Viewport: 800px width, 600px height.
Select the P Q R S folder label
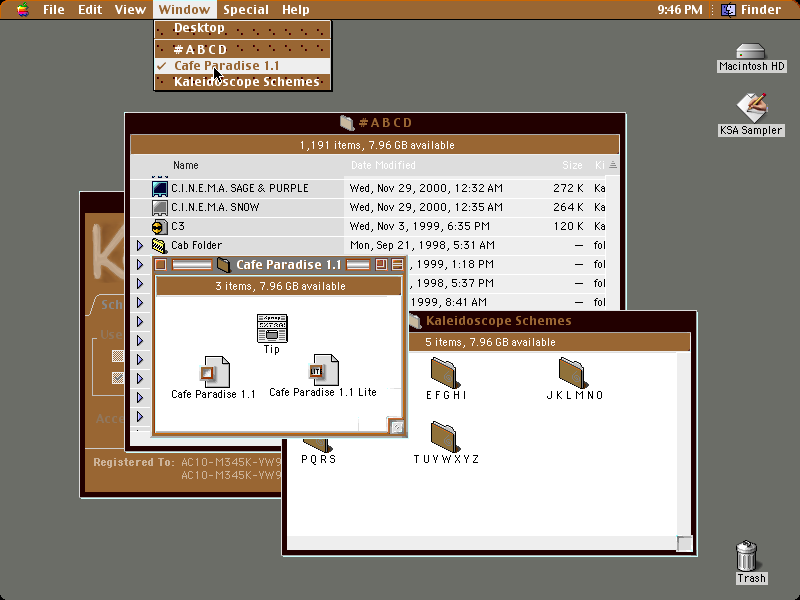pyautogui.click(x=318, y=459)
